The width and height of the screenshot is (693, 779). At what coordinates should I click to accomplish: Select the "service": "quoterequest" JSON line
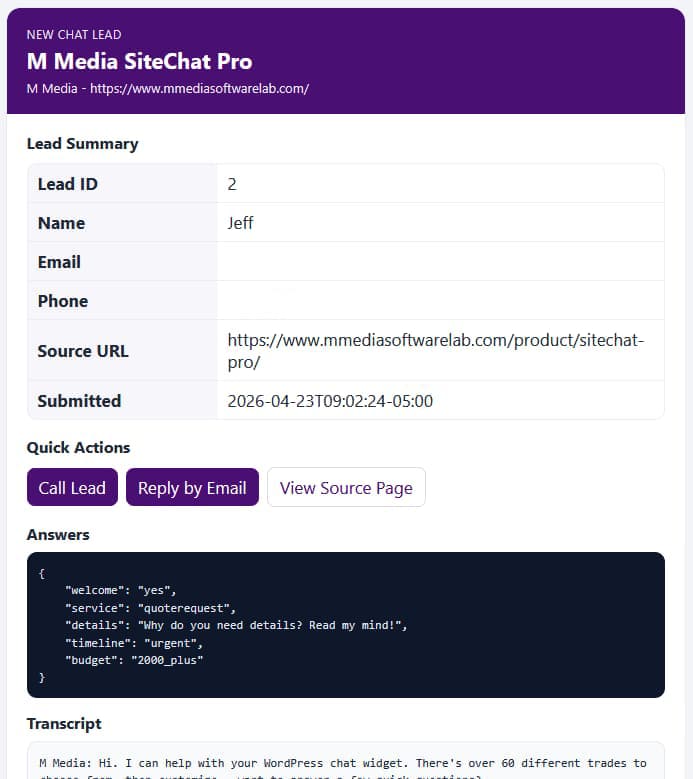click(151, 608)
